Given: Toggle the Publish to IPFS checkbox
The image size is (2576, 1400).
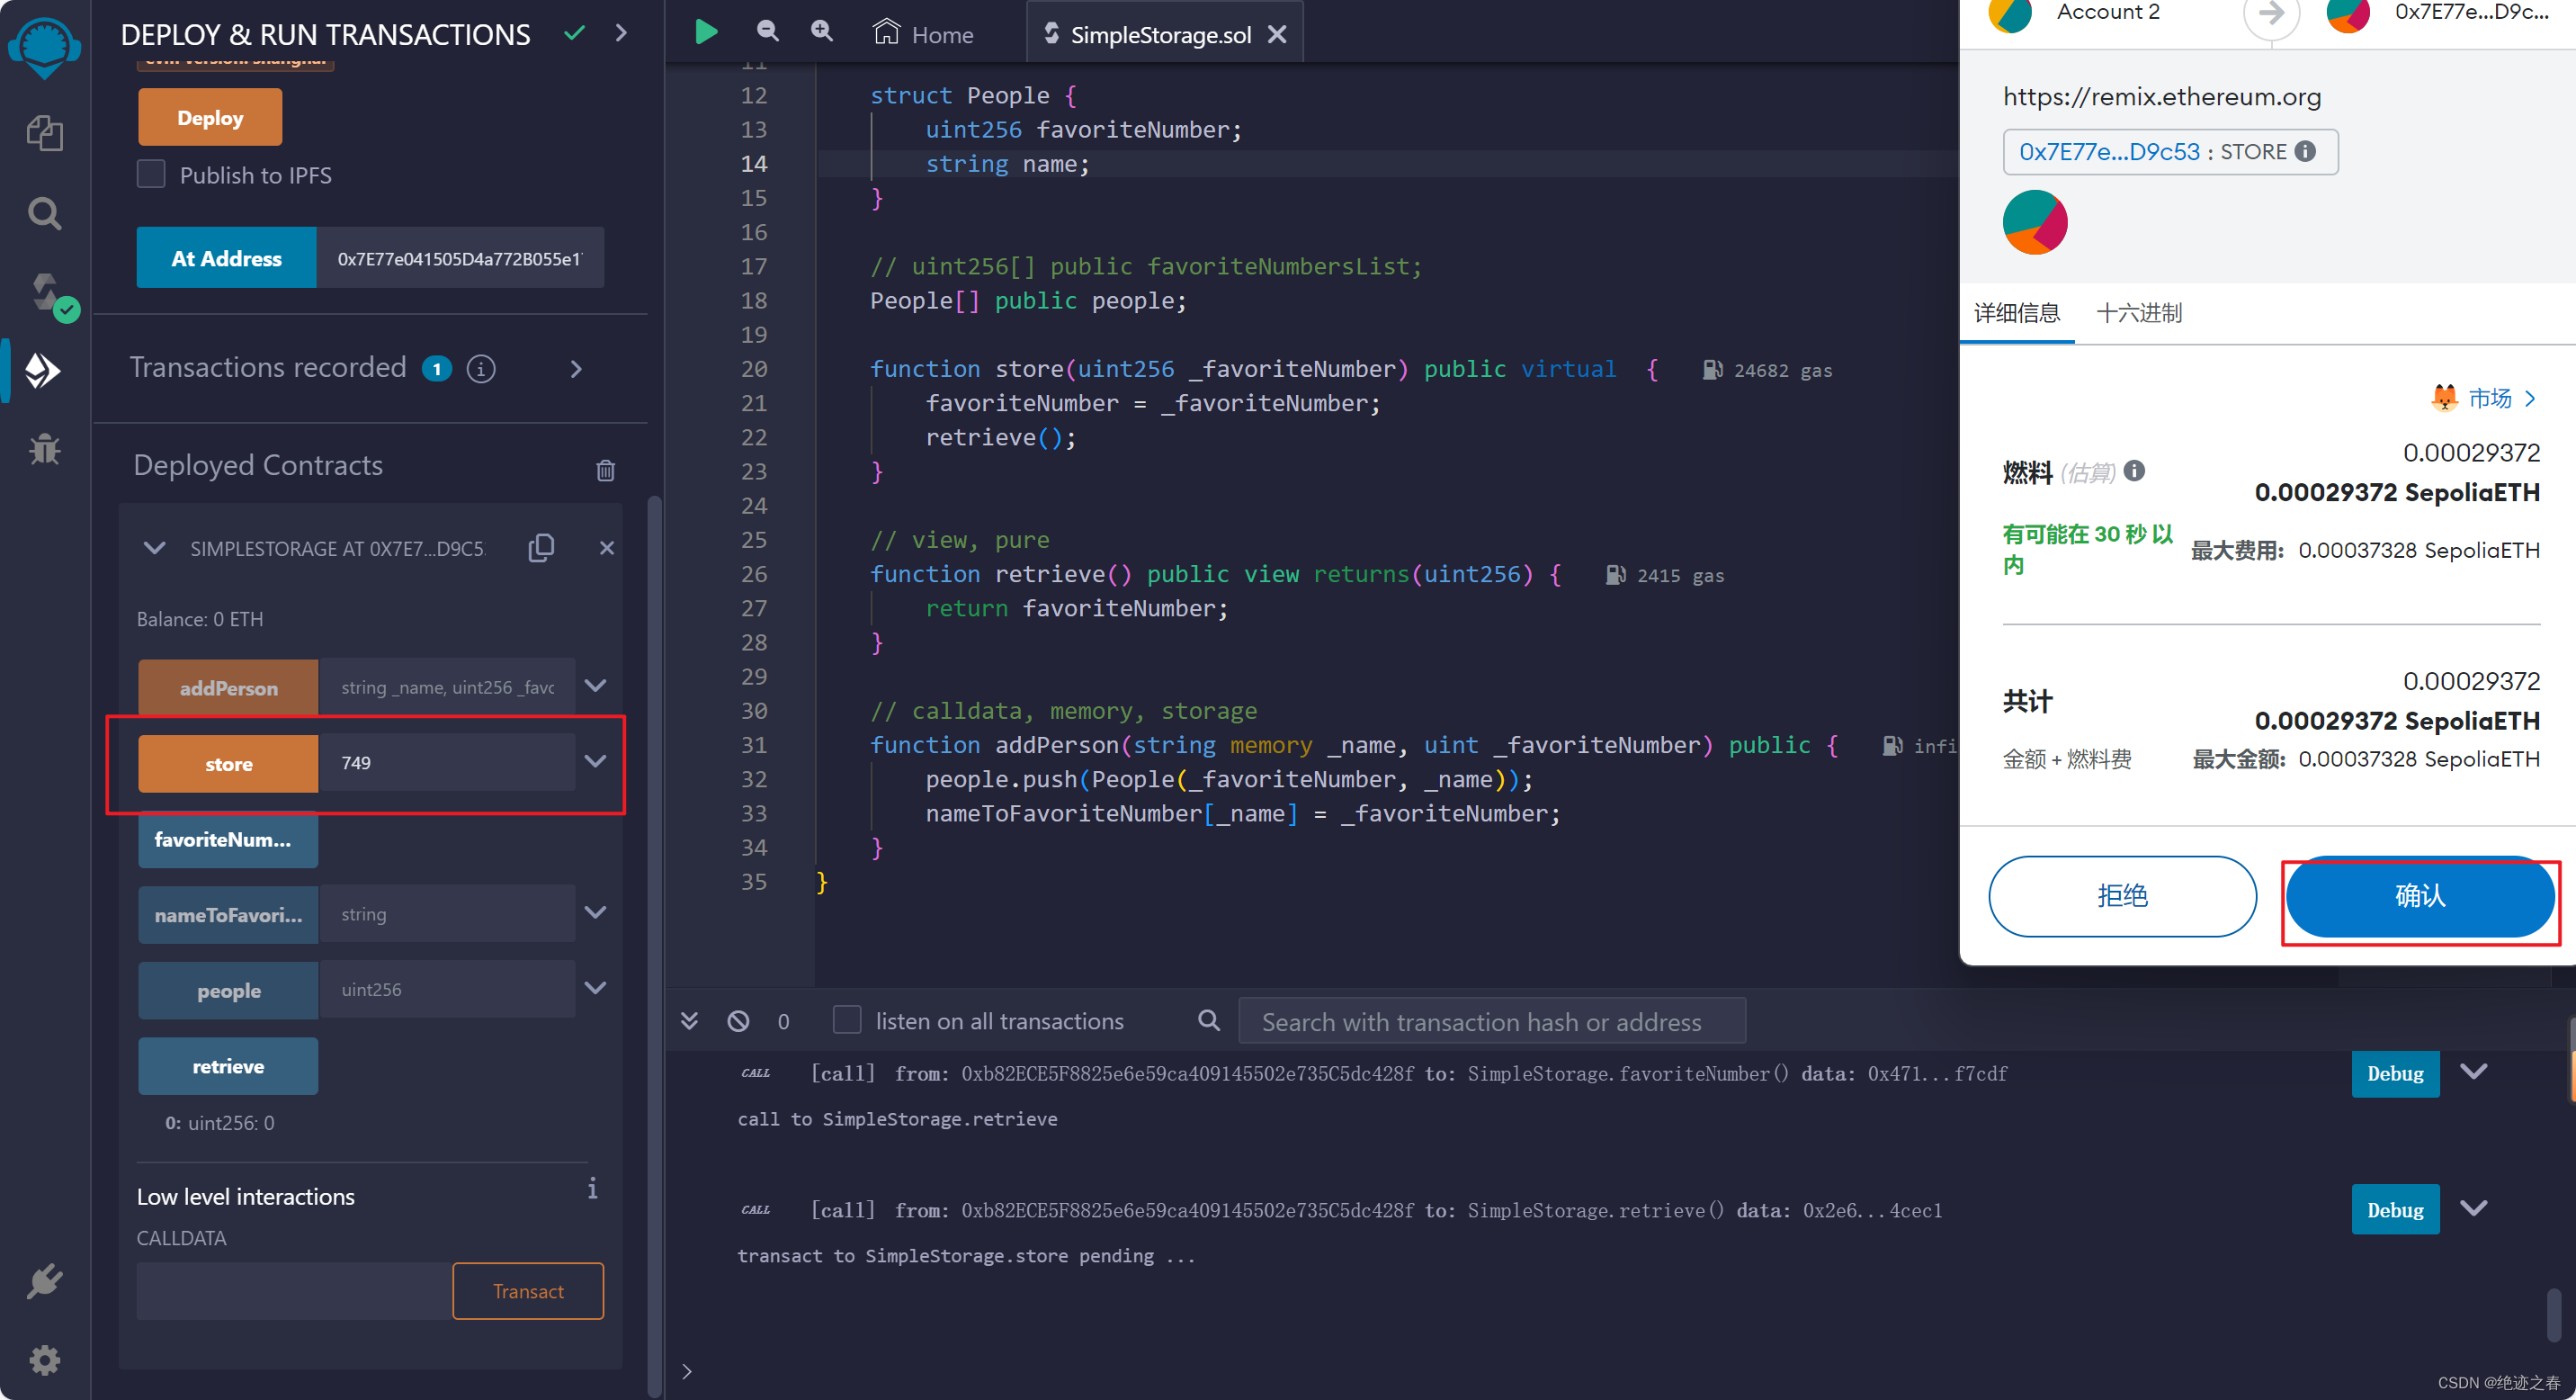Looking at the screenshot, I should (152, 175).
